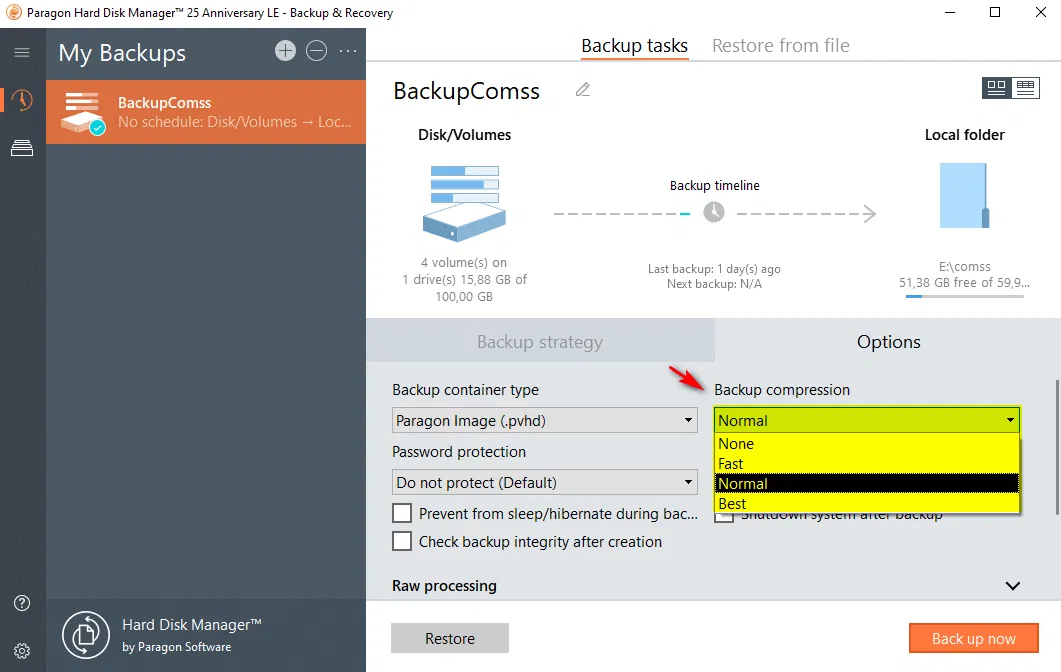Open the Password protection dropdown

544,483
